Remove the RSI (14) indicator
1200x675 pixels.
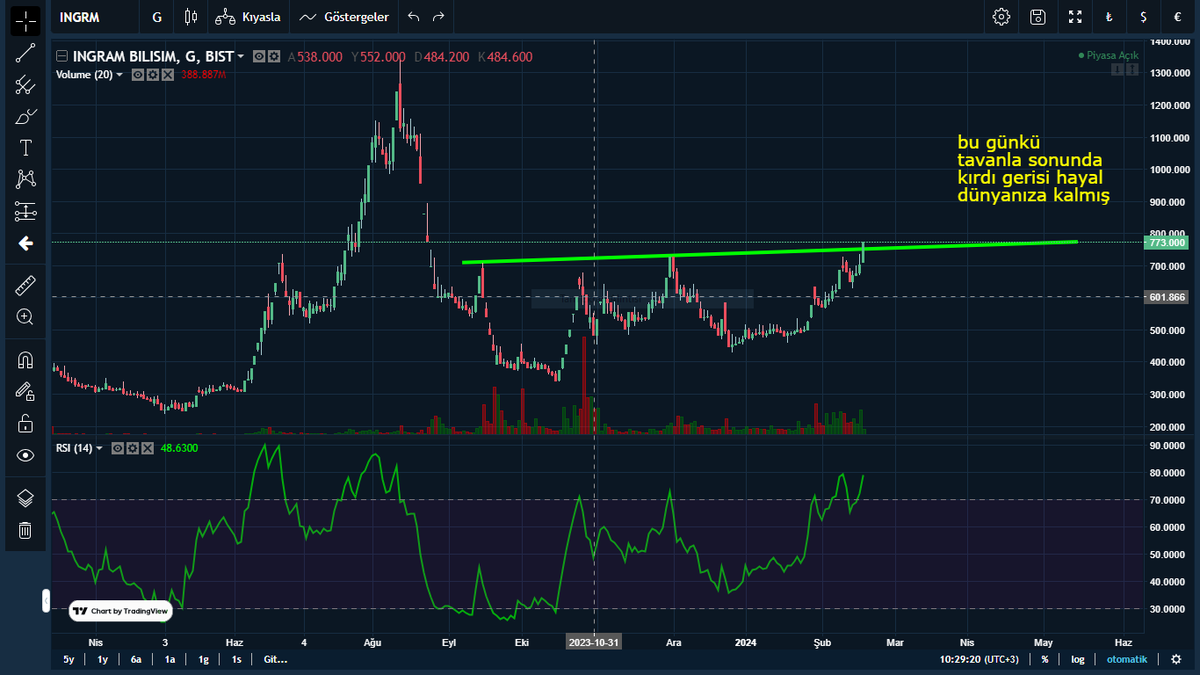[145, 448]
